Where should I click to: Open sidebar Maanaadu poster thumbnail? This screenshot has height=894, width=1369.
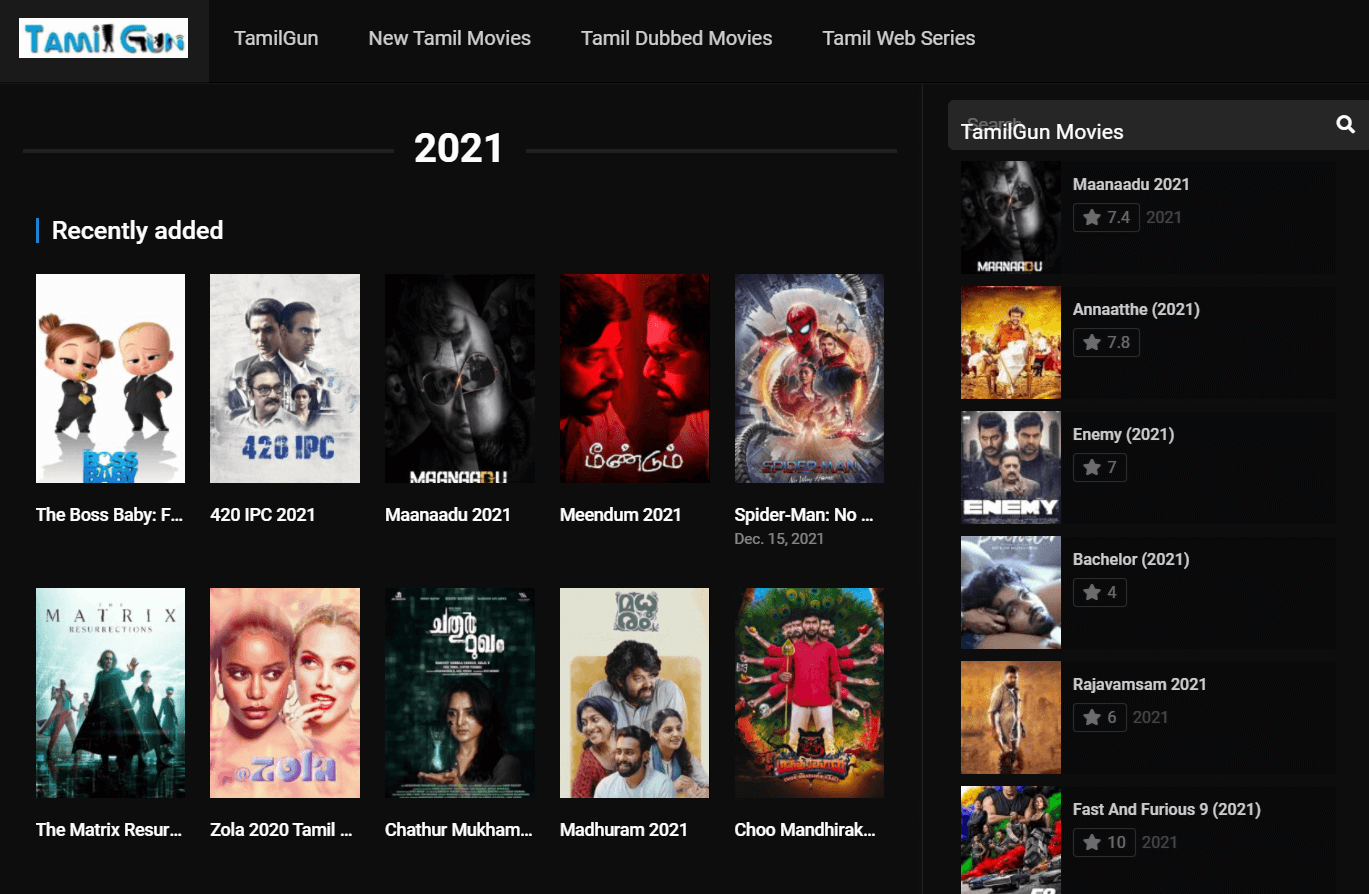pyautogui.click(x=1011, y=218)
